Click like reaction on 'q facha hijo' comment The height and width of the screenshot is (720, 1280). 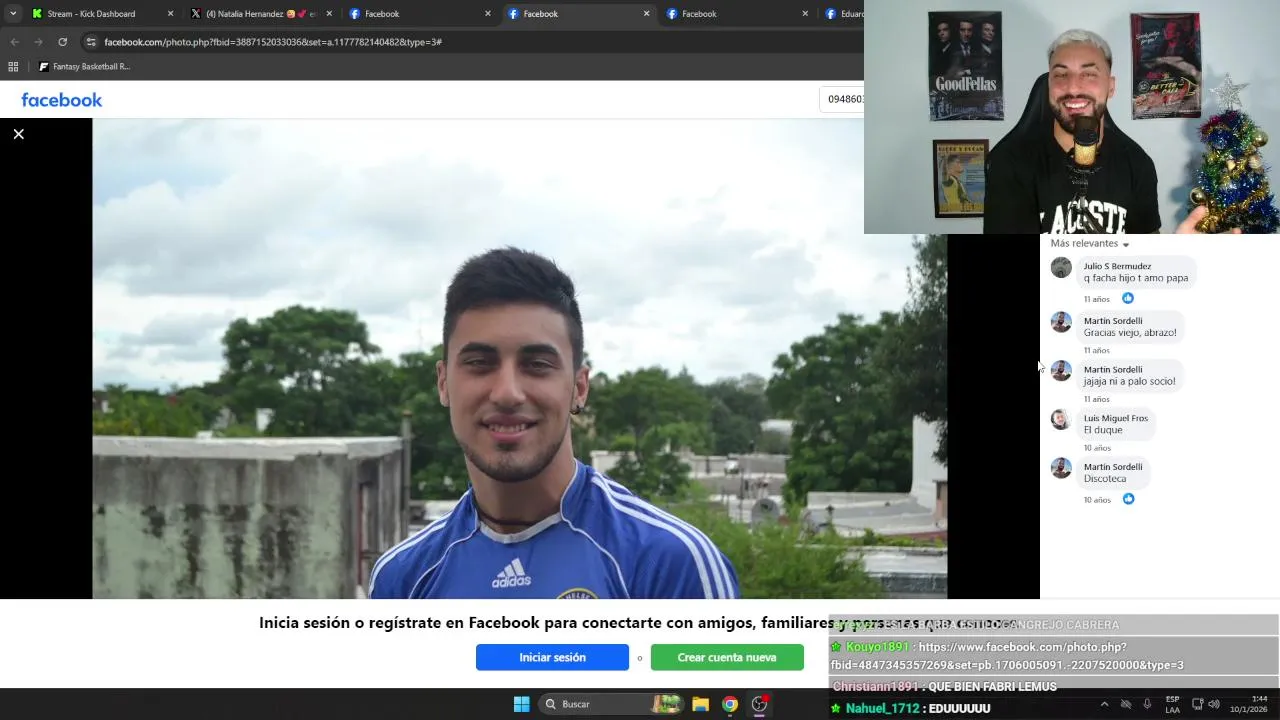pos(1128,298)
